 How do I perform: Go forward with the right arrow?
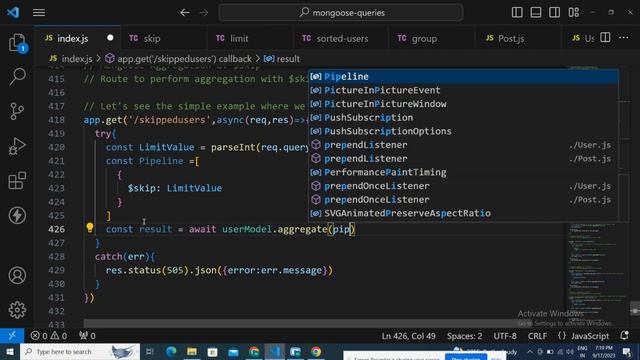click(203, 13)
